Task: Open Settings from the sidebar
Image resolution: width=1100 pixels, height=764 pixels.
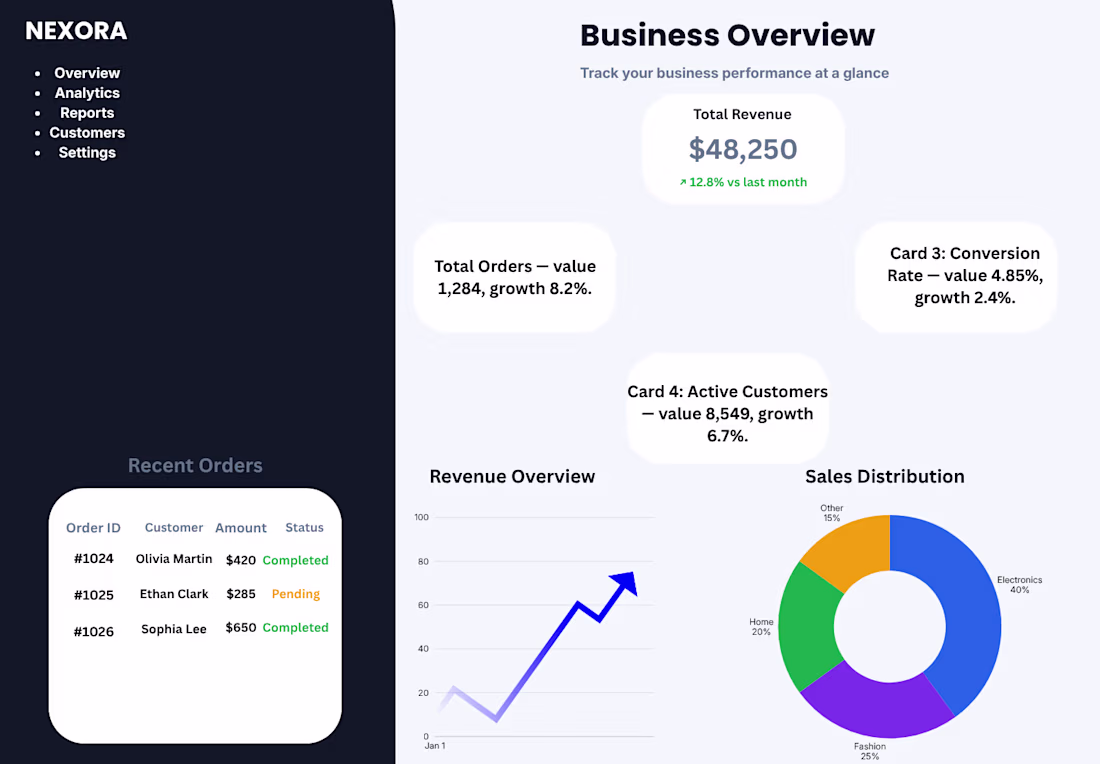Action: (87, 152)
